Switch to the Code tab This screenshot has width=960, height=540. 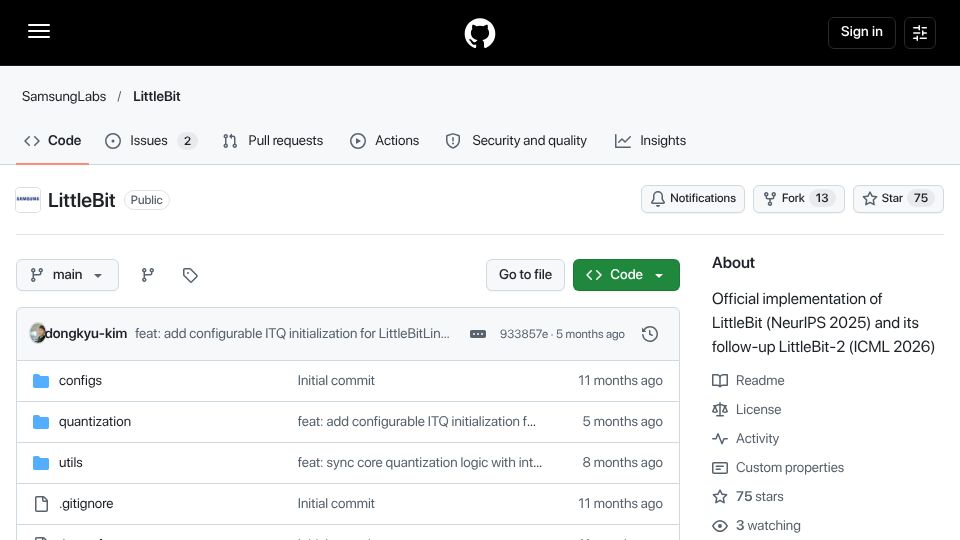tap(53, 141)
